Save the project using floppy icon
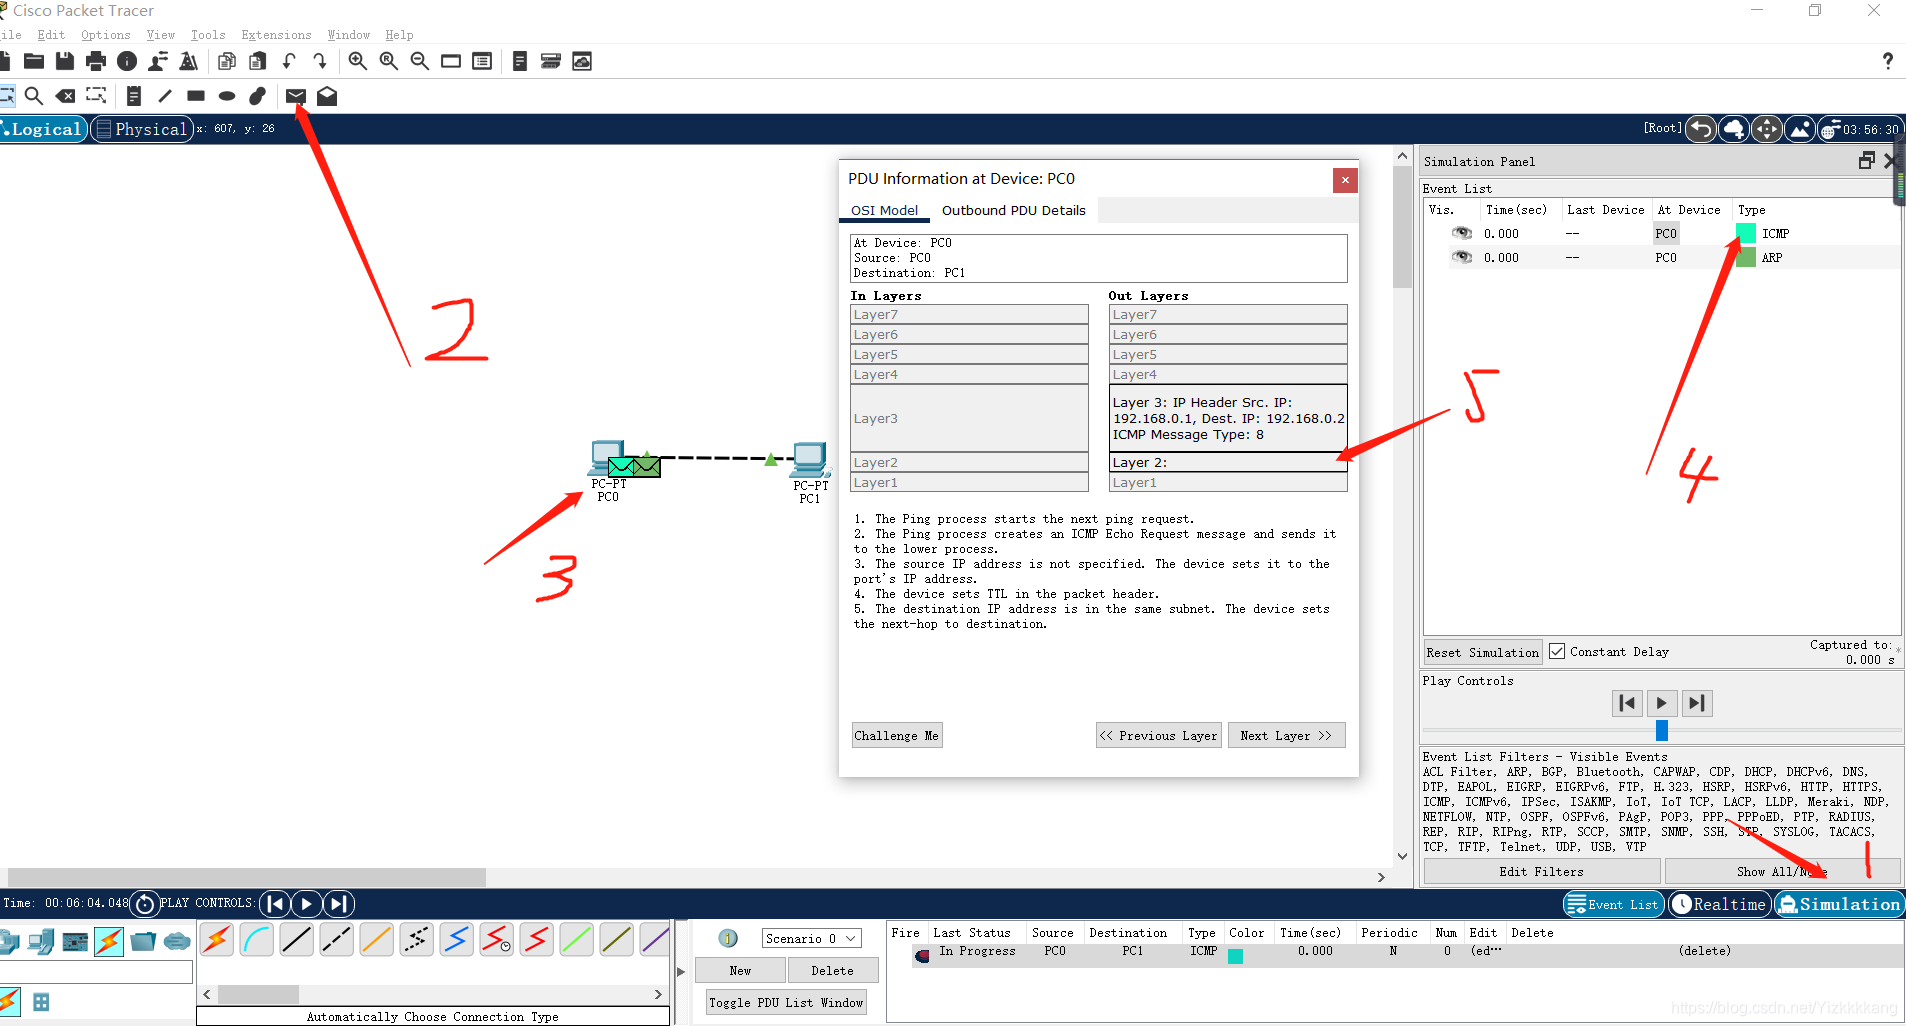1906x1026 pixels. coord(65,62)
